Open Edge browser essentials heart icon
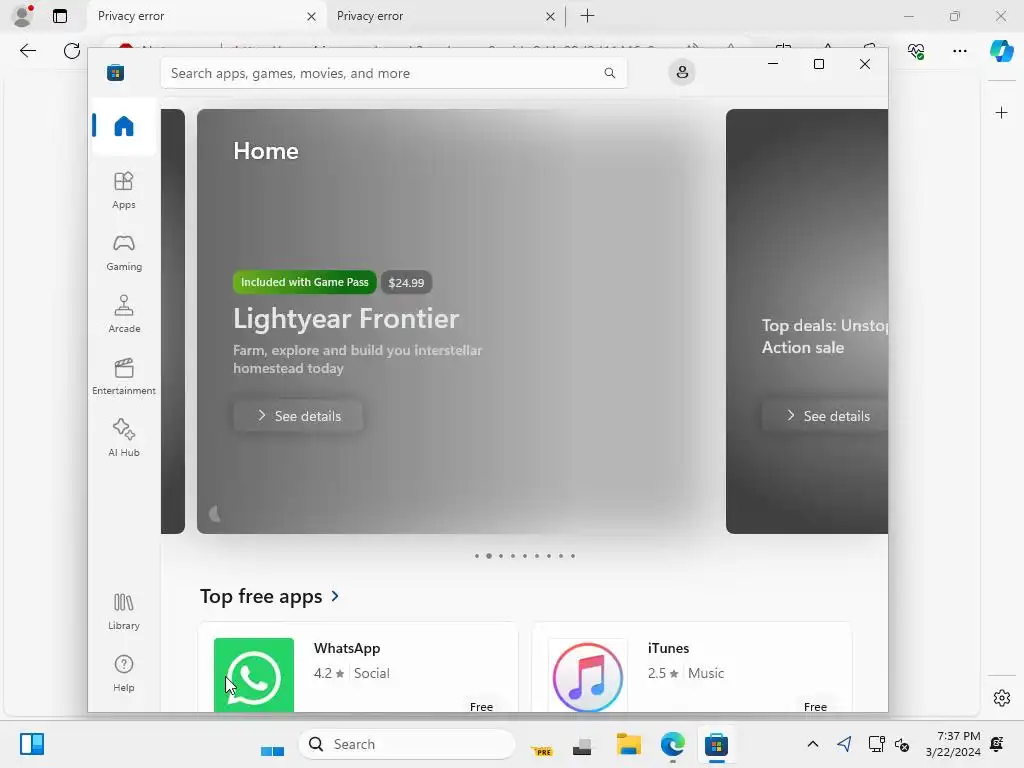 [916, 51]
